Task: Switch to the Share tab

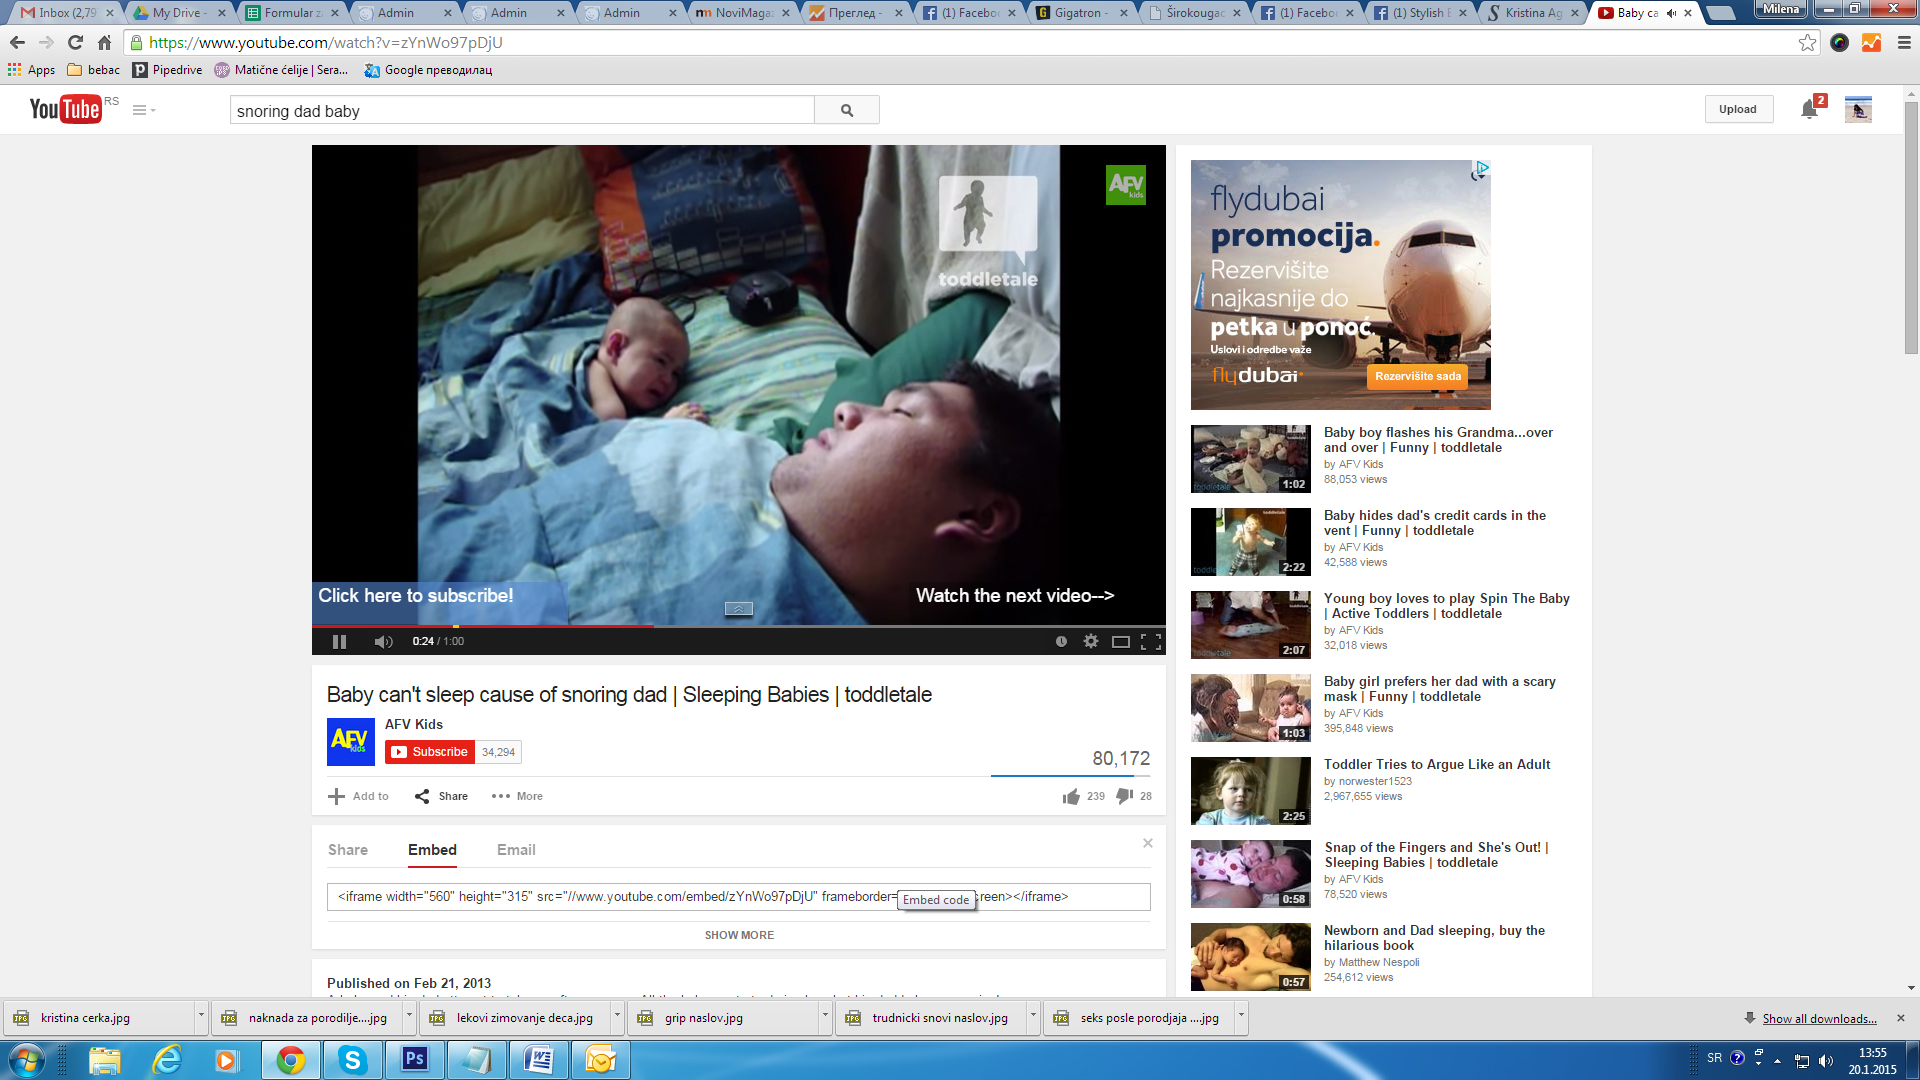Action: [348, 850]
